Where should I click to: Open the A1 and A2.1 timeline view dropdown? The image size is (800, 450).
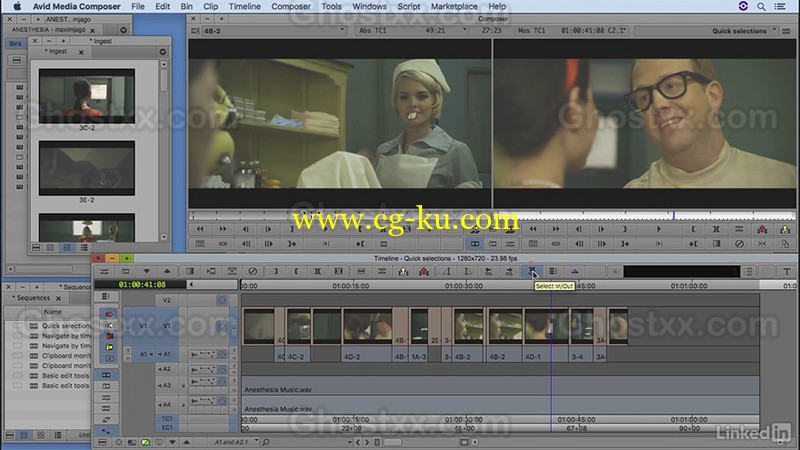(236, 442)
